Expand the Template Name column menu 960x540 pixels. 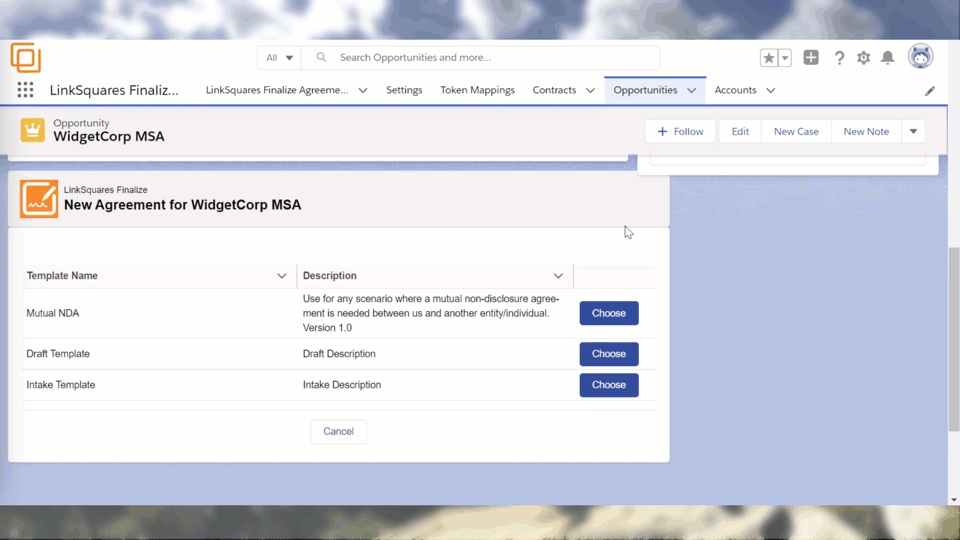(x=281, y=276)
